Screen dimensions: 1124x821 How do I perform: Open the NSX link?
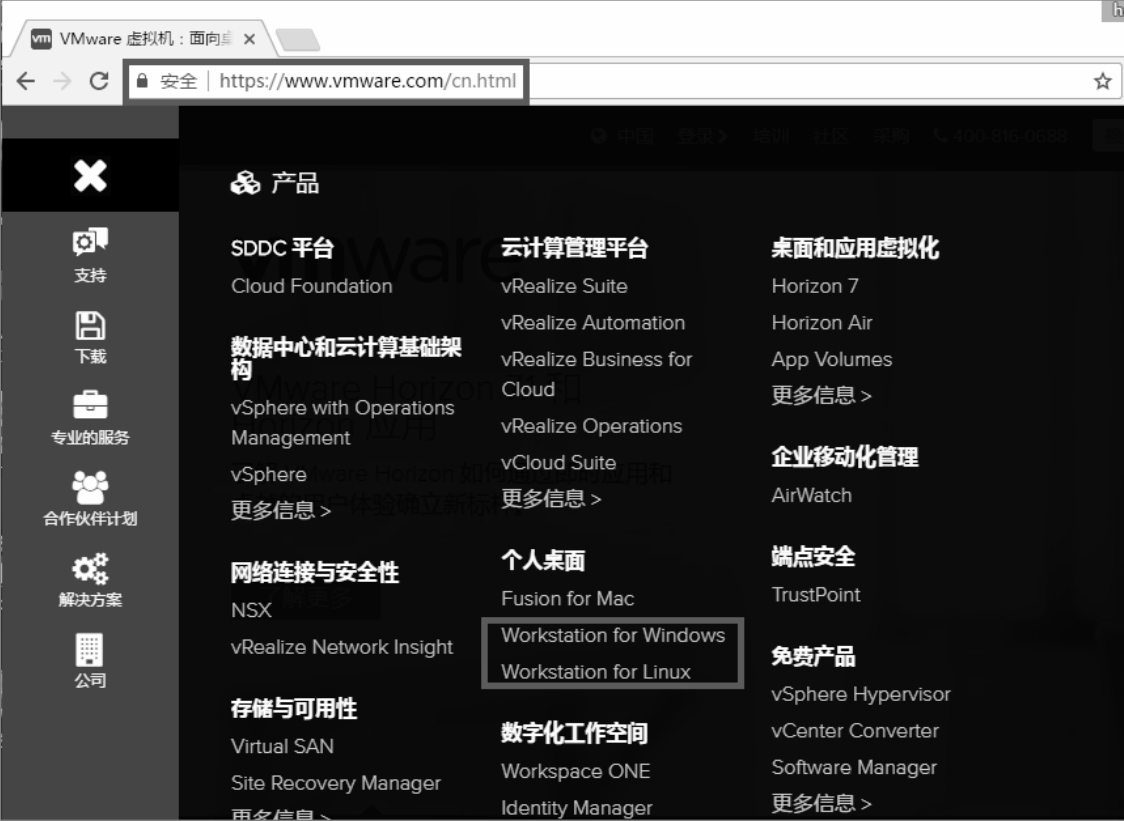coord(252,610)
